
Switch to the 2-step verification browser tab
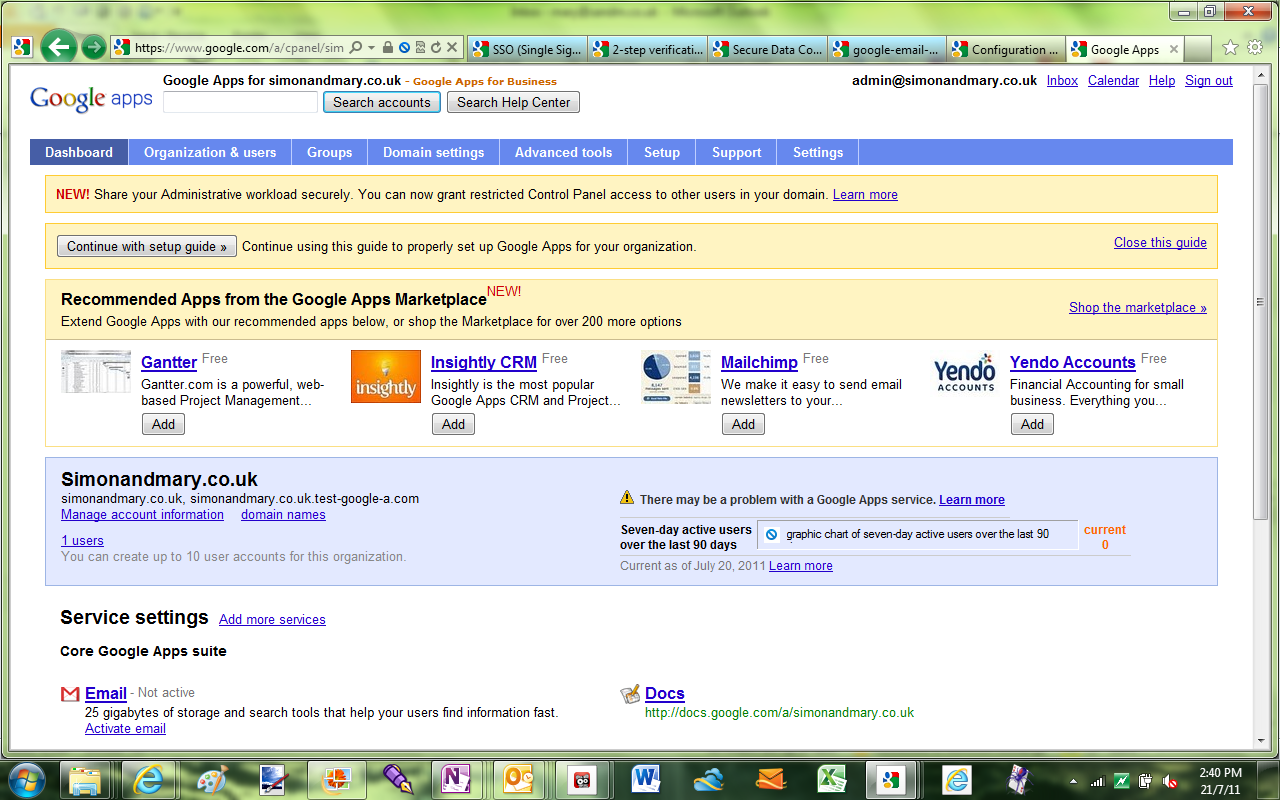647,49
